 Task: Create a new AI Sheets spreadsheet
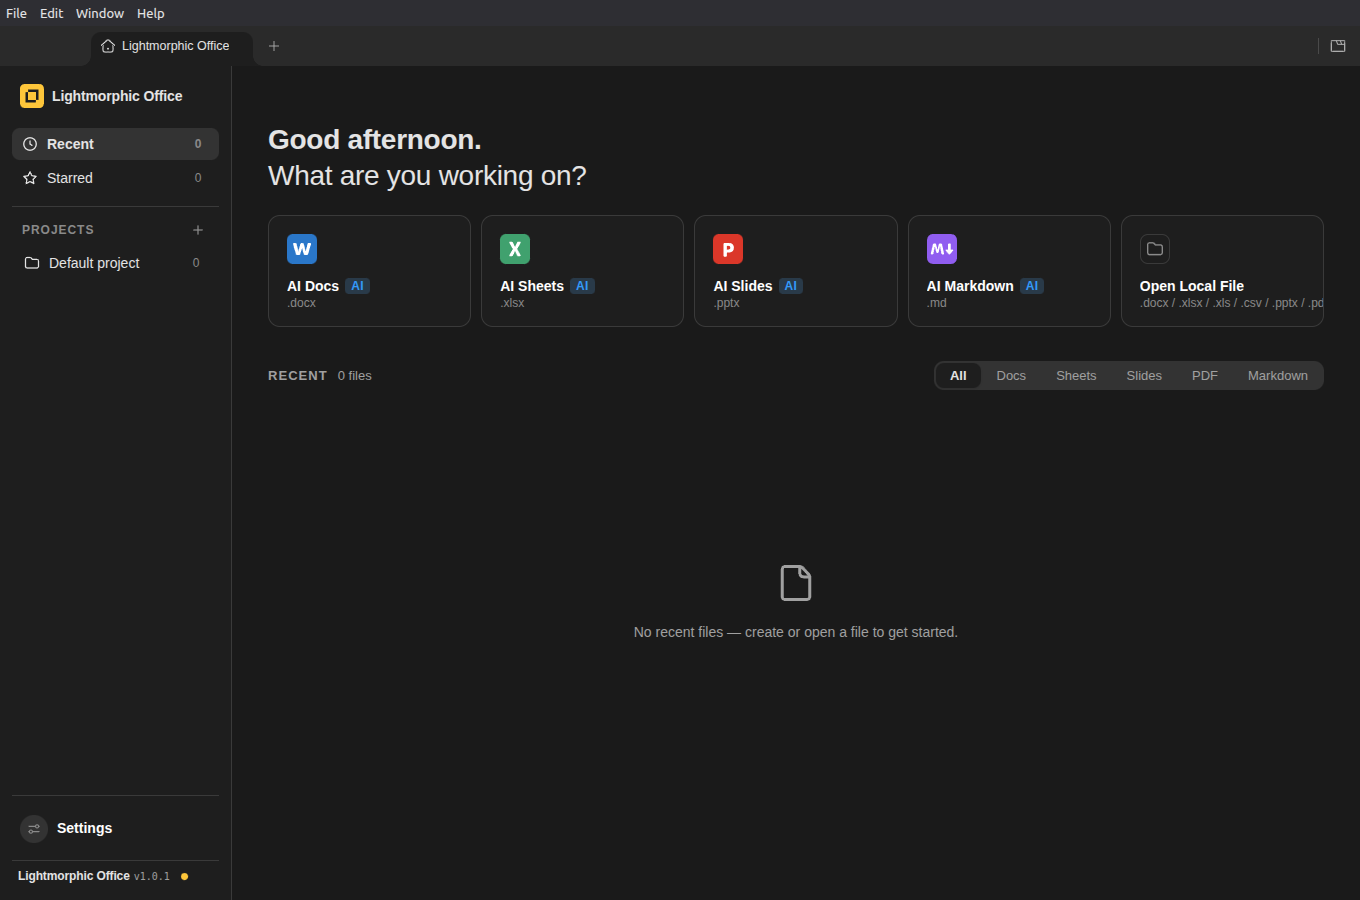tap(582, 271)
